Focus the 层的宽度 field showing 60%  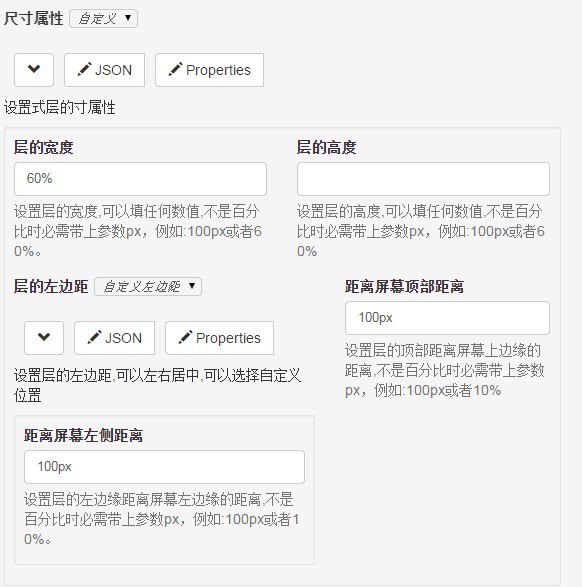click(x=140, y=179)
